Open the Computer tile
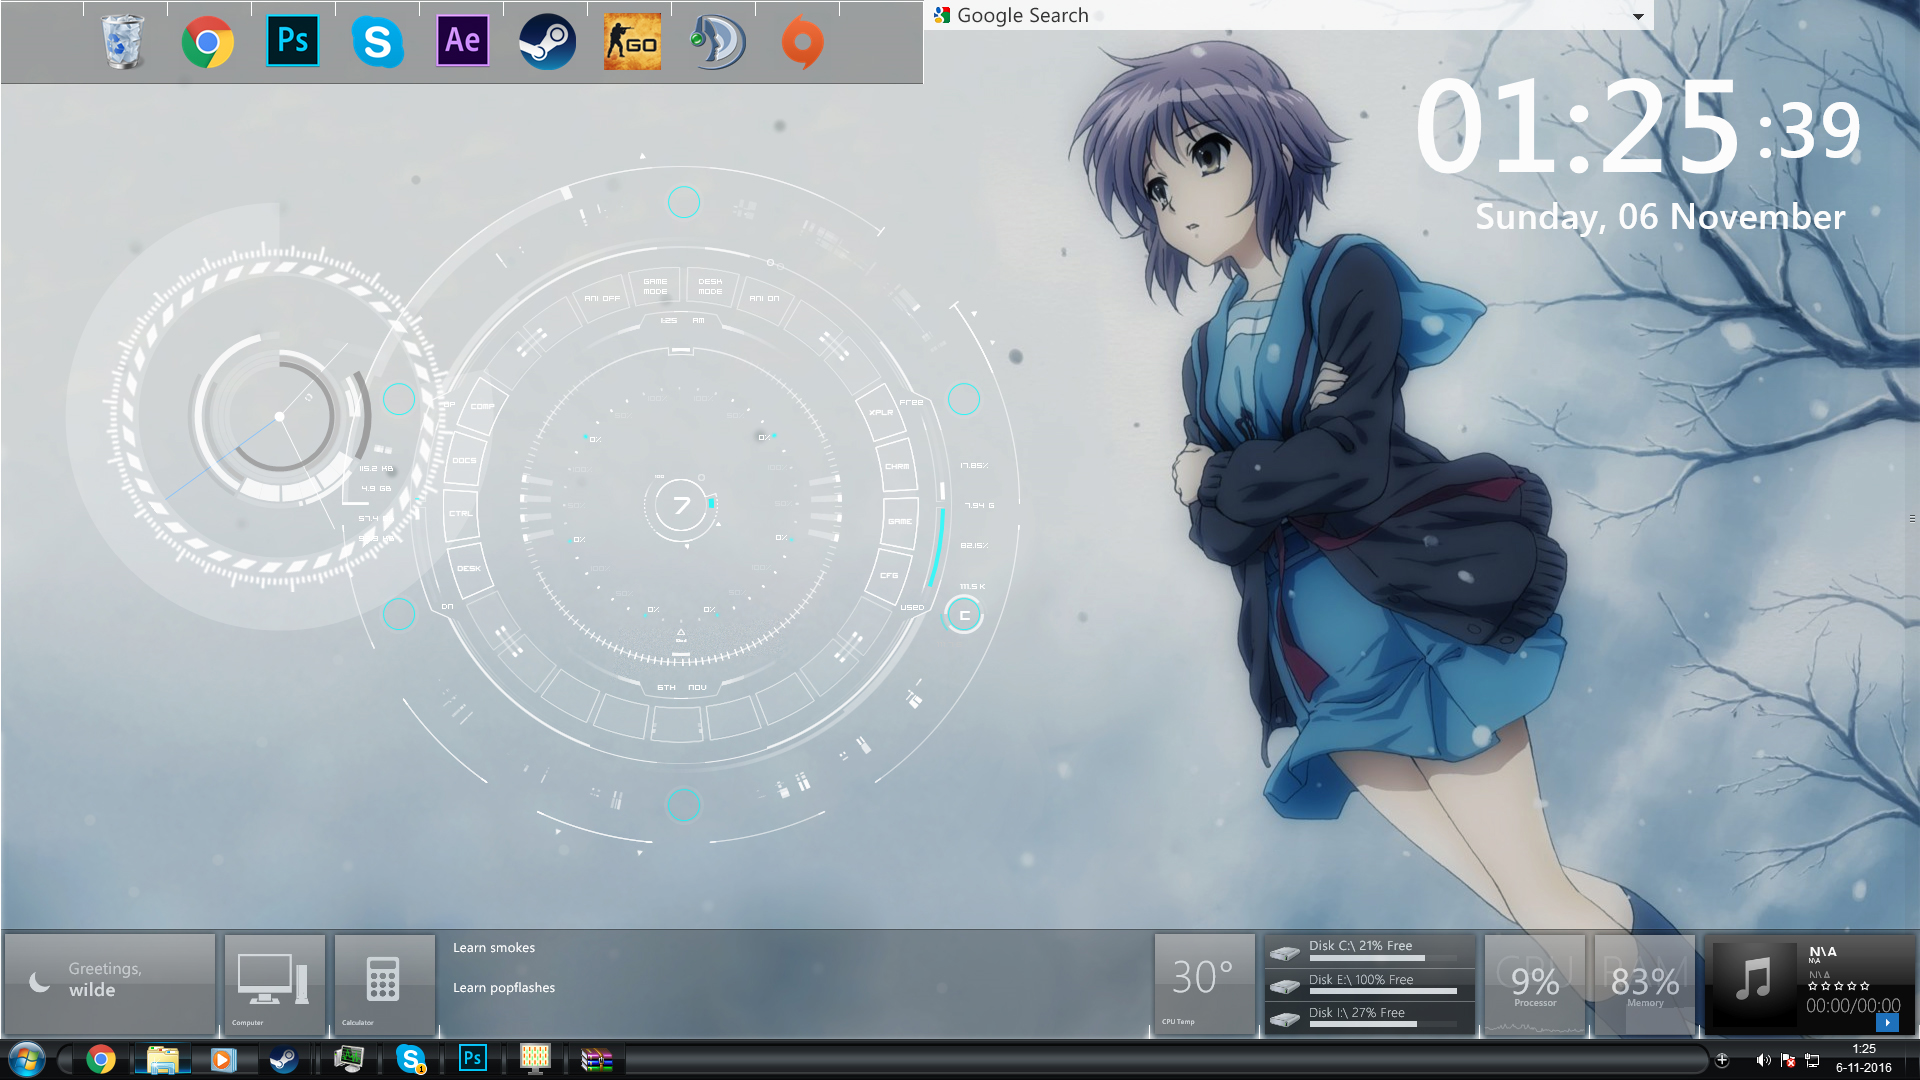The width and height of the screenshot is (1920, 1080). tap(275, 984)
